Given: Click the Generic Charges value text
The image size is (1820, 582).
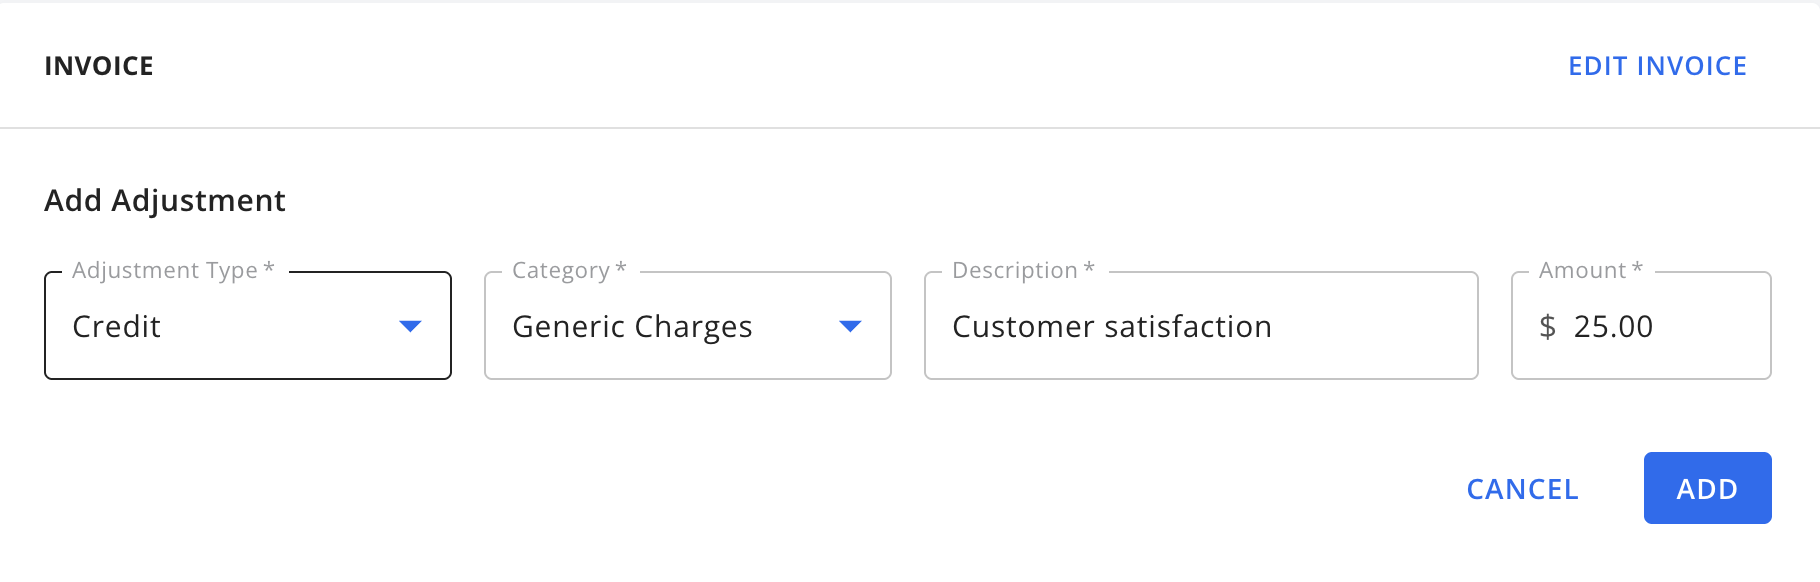Looking at the screenshot, I should (x=632, y=327).
